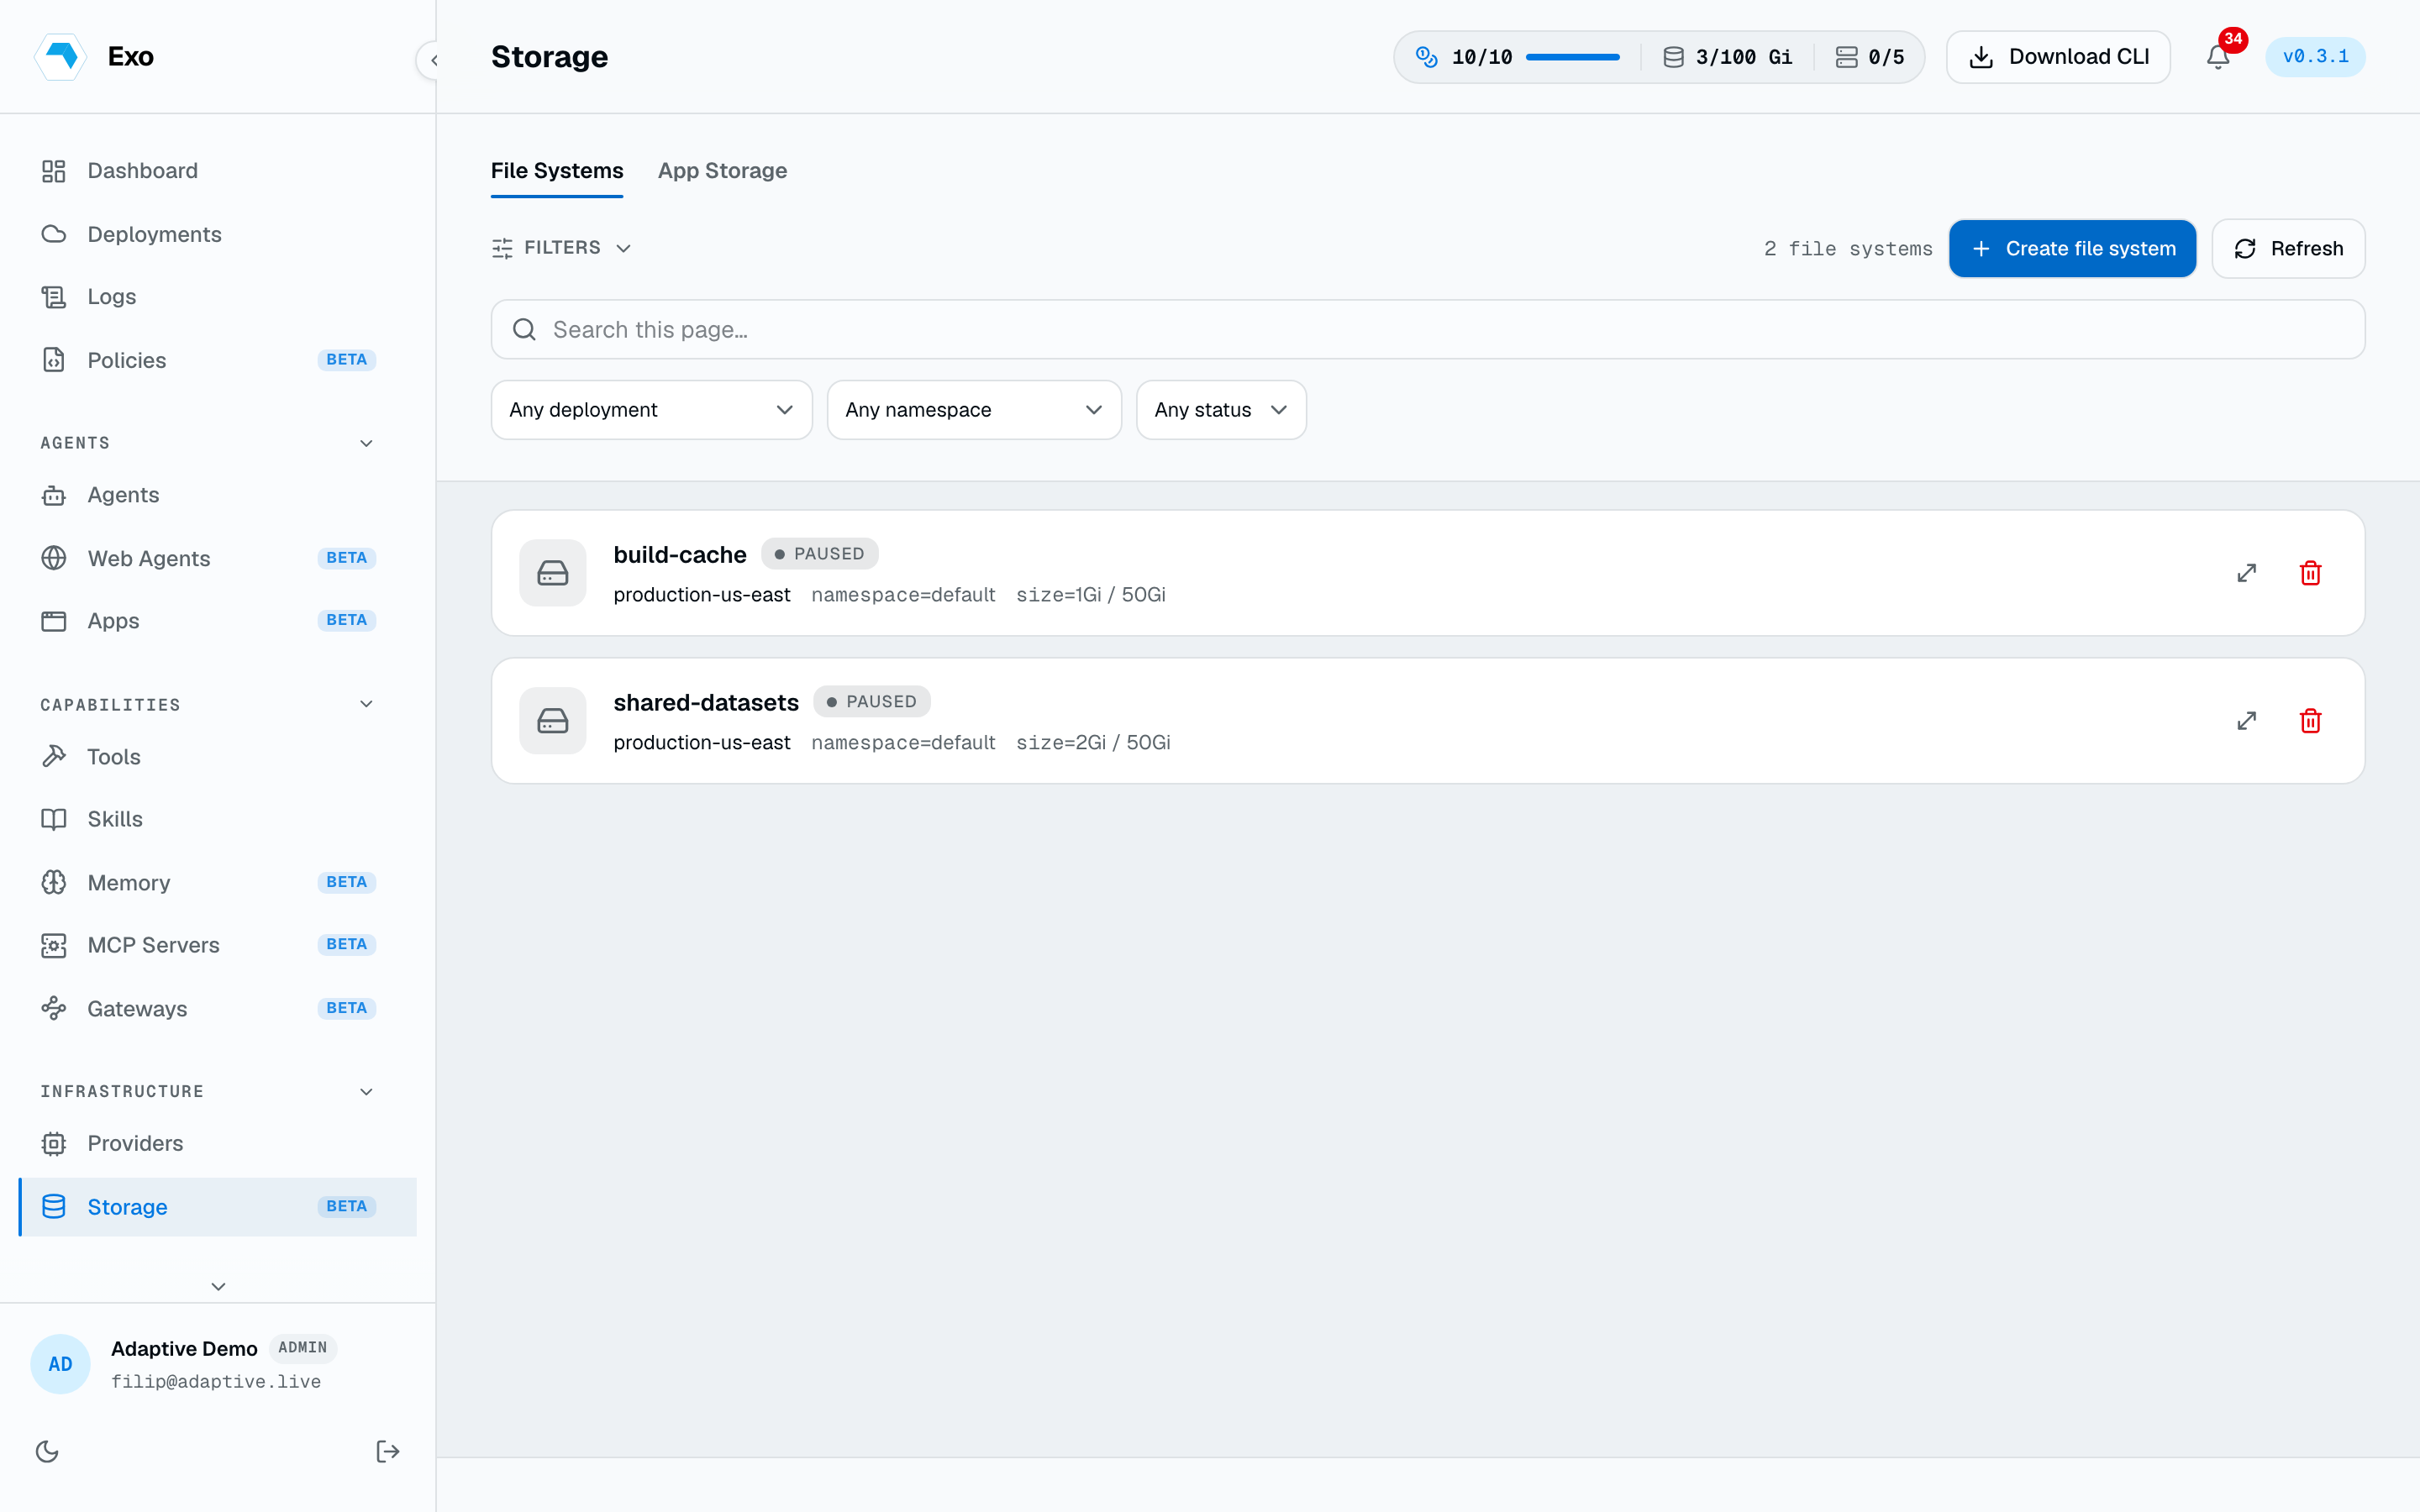This screenshot has height=1512, width=2420.
Task: Click the build-cache drive icon
Action: pyautogui.click(x=553, y=573)
